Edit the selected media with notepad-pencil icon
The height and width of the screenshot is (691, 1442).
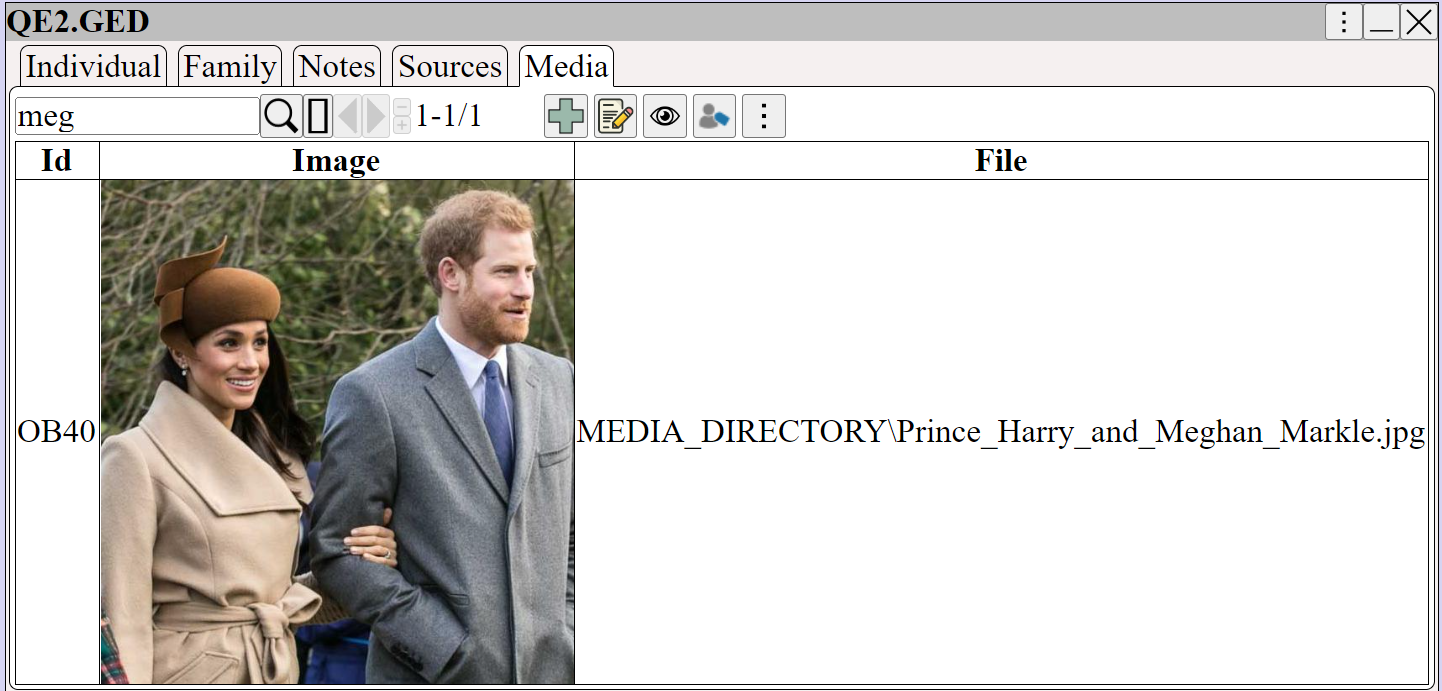pyautogui.click(x=615, y=117)
